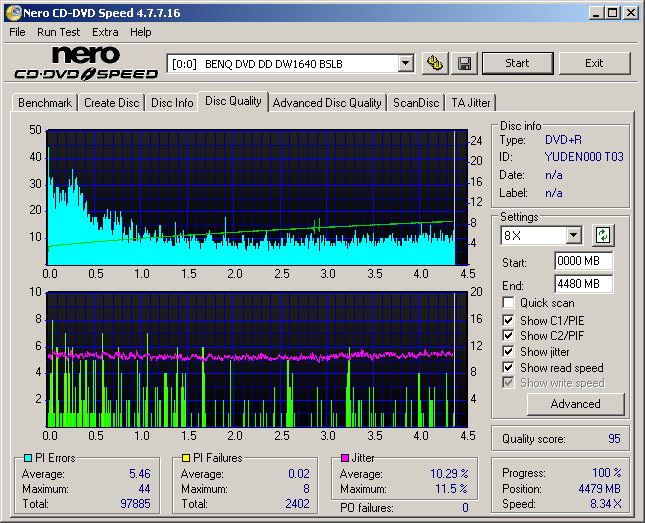This screenshot has width=645, height=523.
Task: Click the greyed Show write speed checkbox
Action: pos(508,383)
